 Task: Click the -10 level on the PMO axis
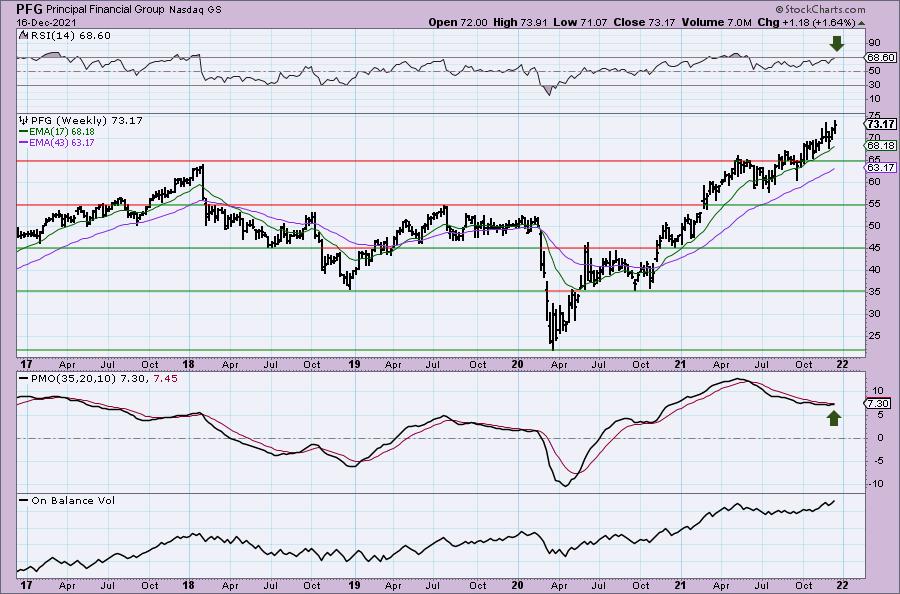tap(875, 484)
